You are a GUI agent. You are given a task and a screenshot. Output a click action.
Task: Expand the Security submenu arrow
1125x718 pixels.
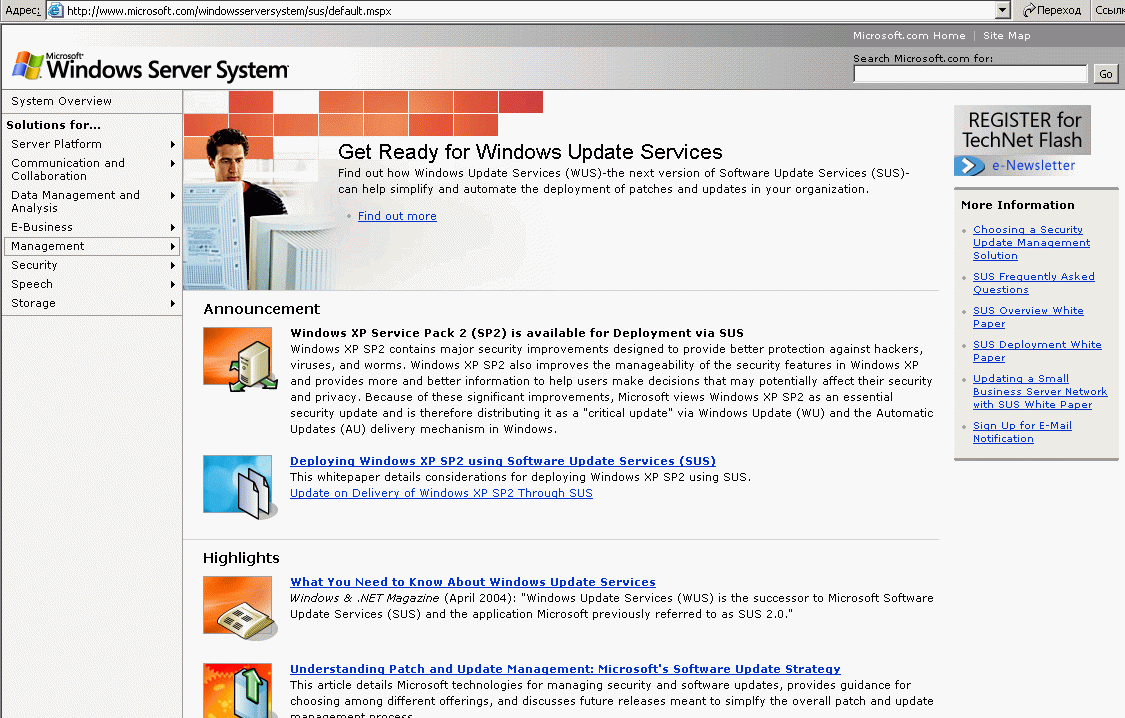(173, 265)
